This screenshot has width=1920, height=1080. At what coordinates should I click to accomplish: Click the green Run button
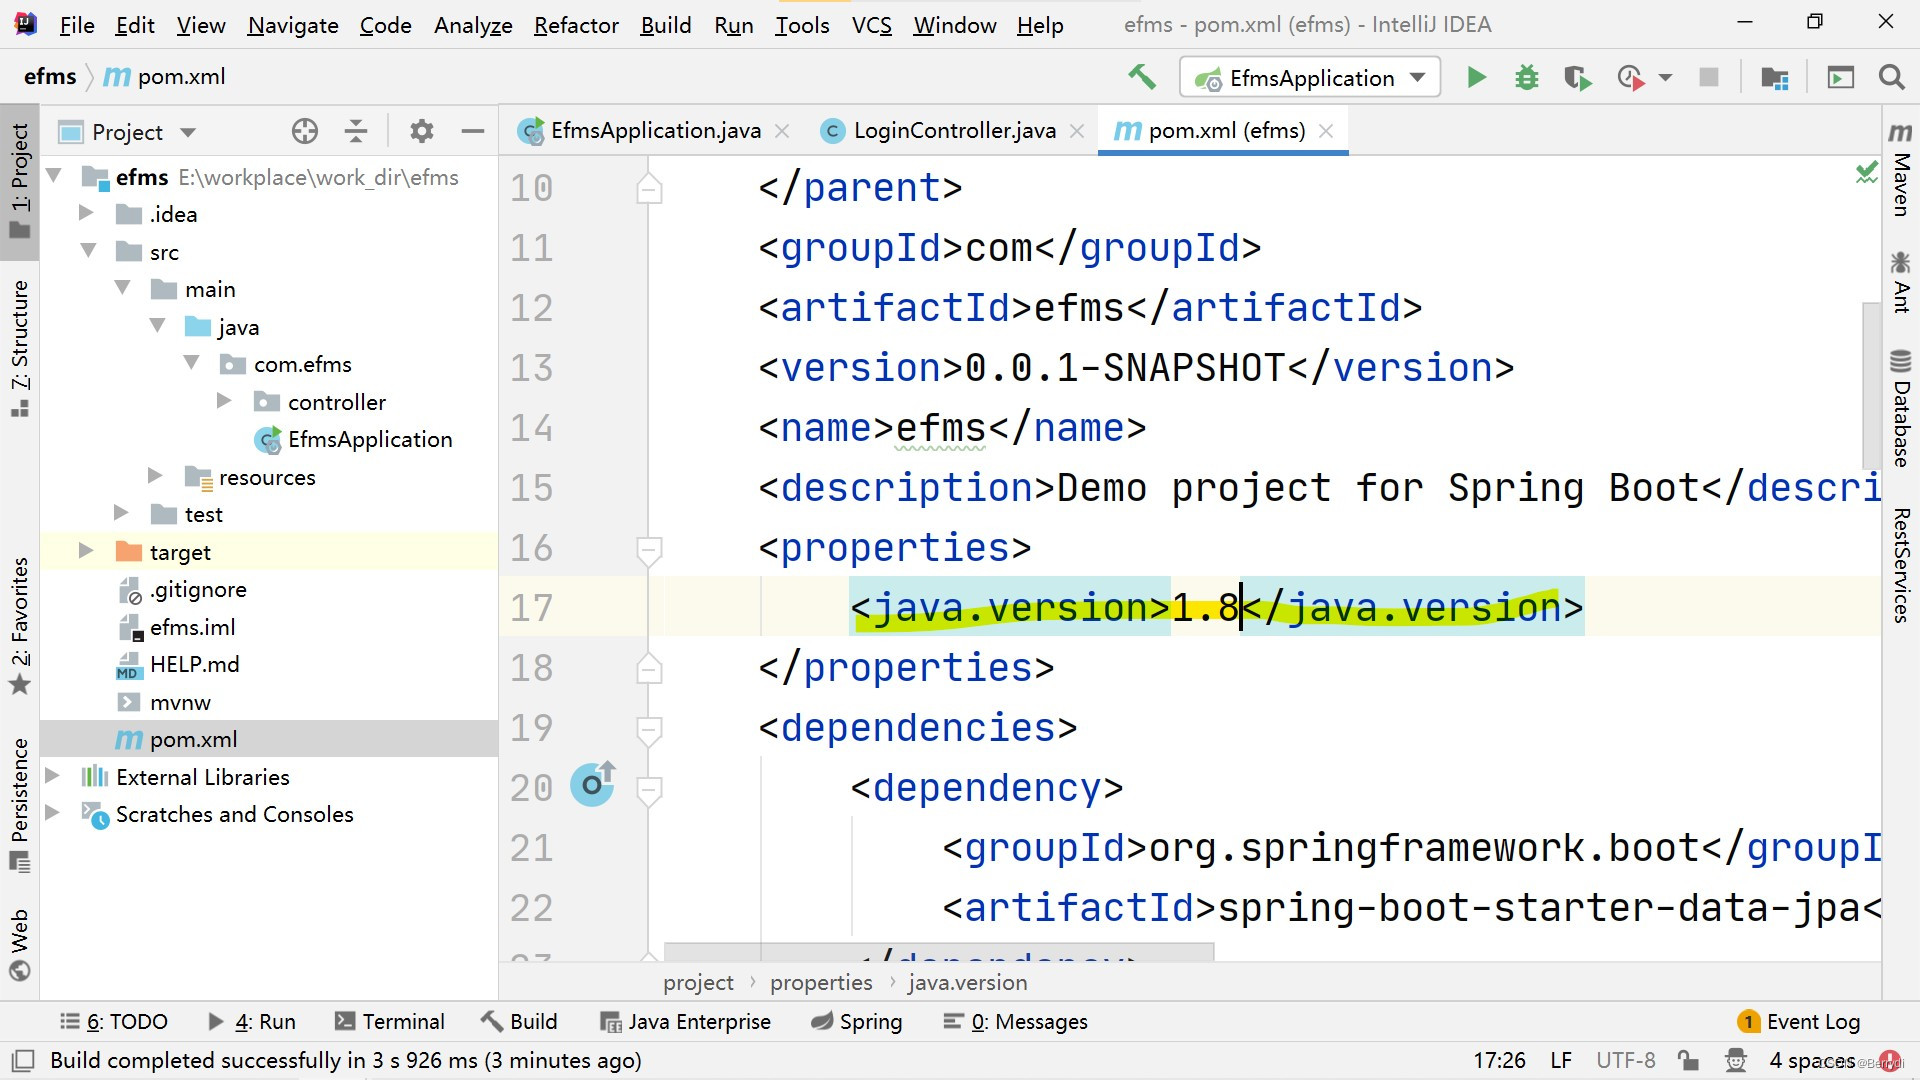point(1476,78)
